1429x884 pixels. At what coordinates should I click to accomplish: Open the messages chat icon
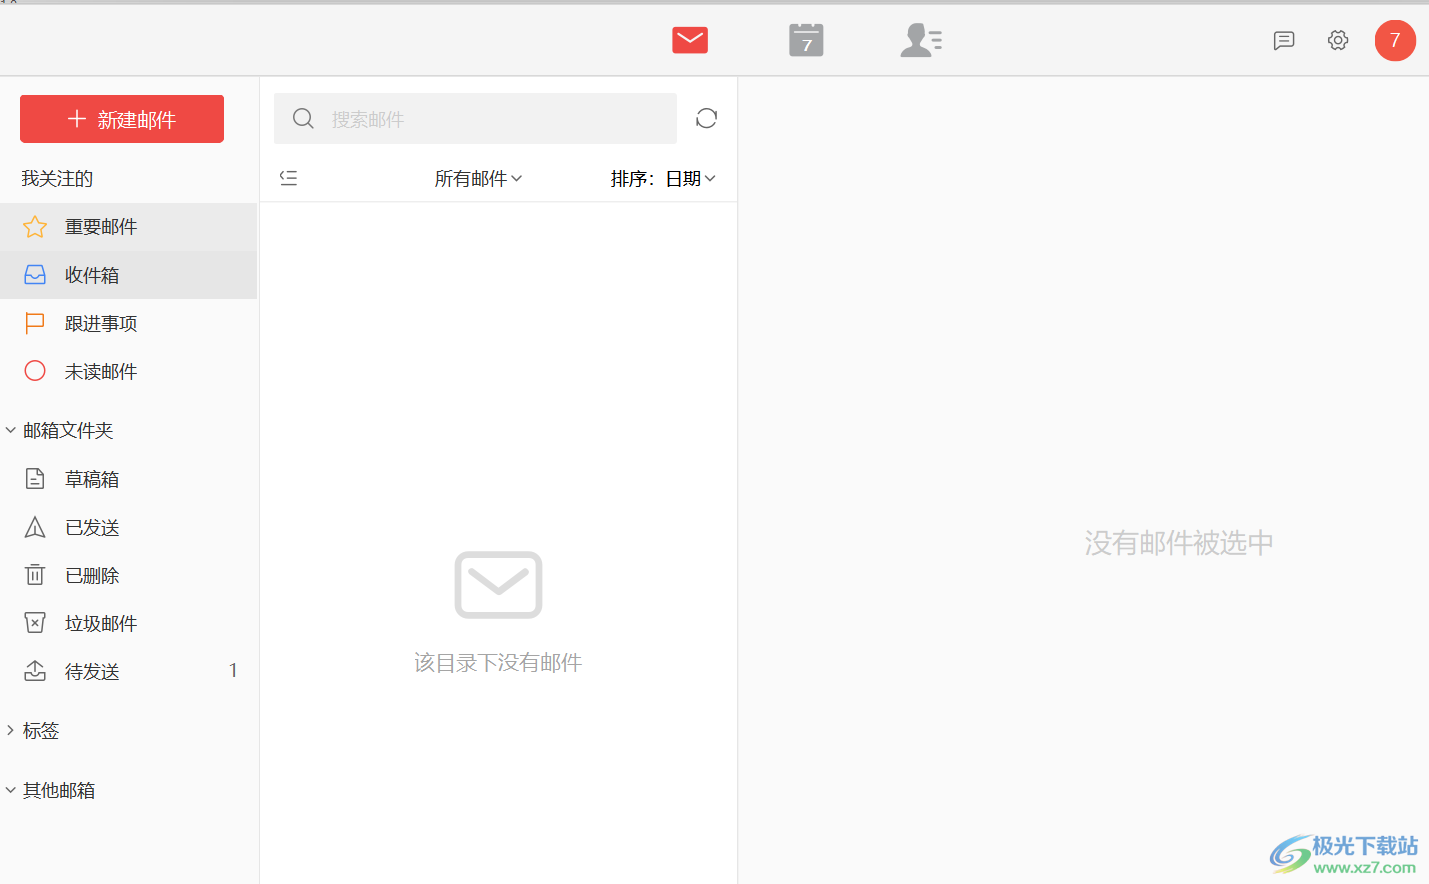coord(1284,40)
